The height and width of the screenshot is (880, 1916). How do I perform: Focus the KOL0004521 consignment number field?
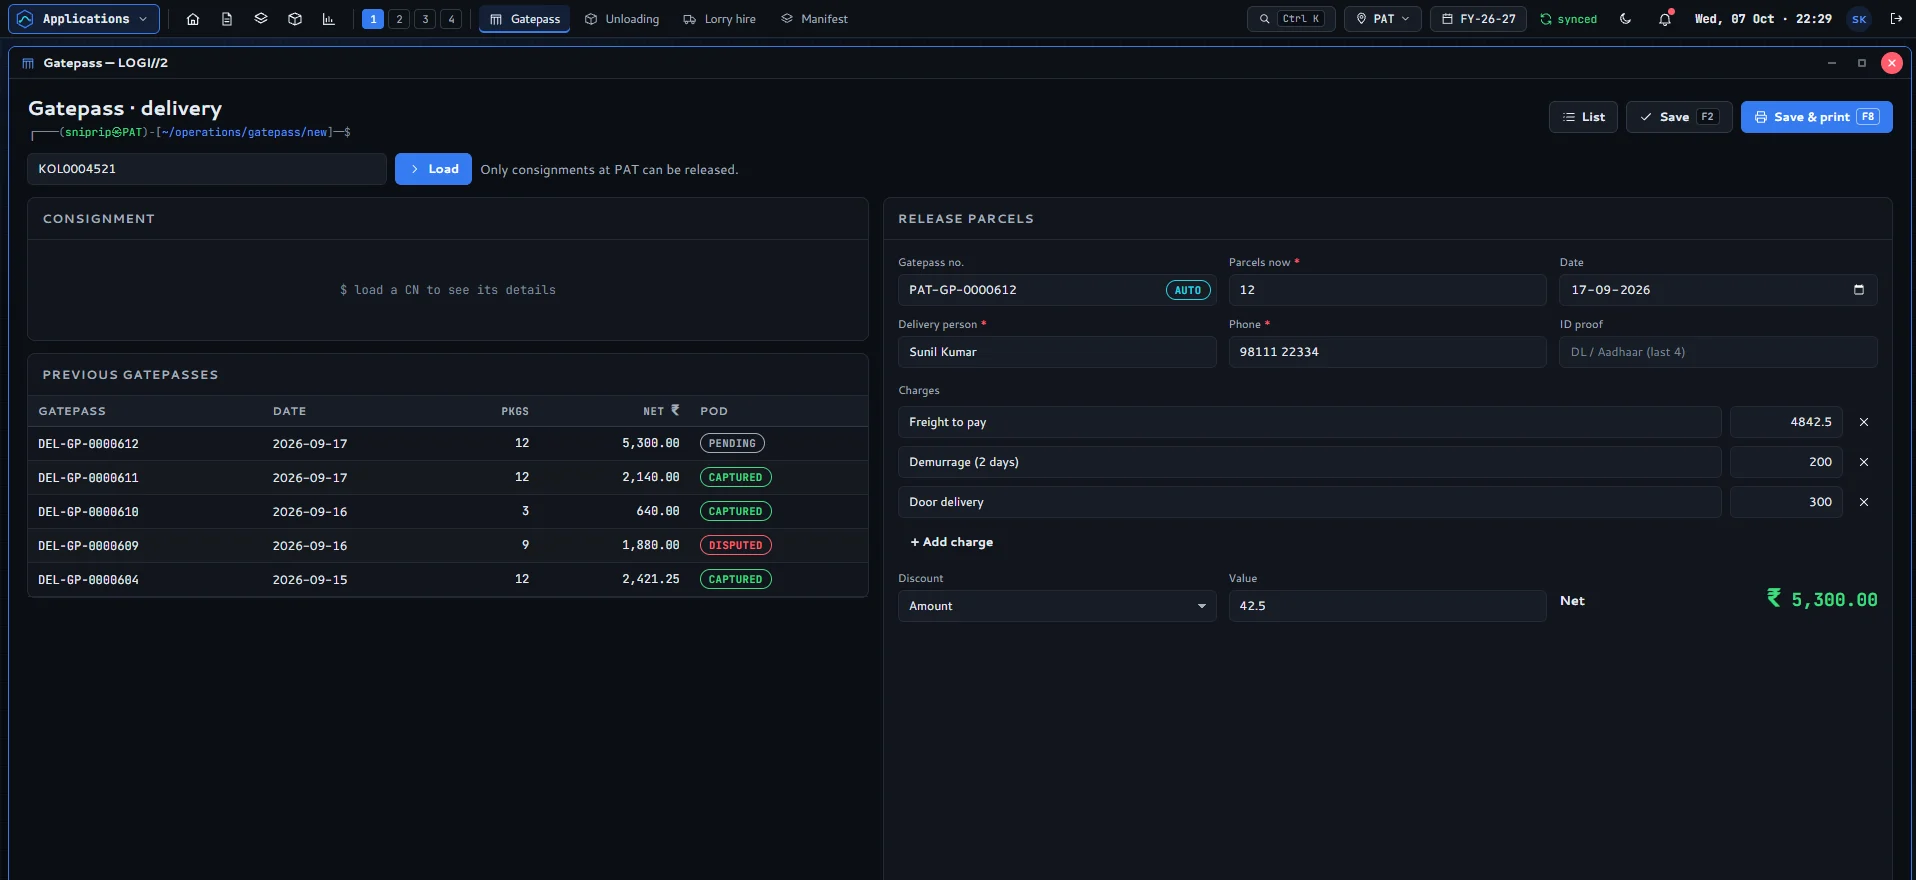click(x=207, y=169)
